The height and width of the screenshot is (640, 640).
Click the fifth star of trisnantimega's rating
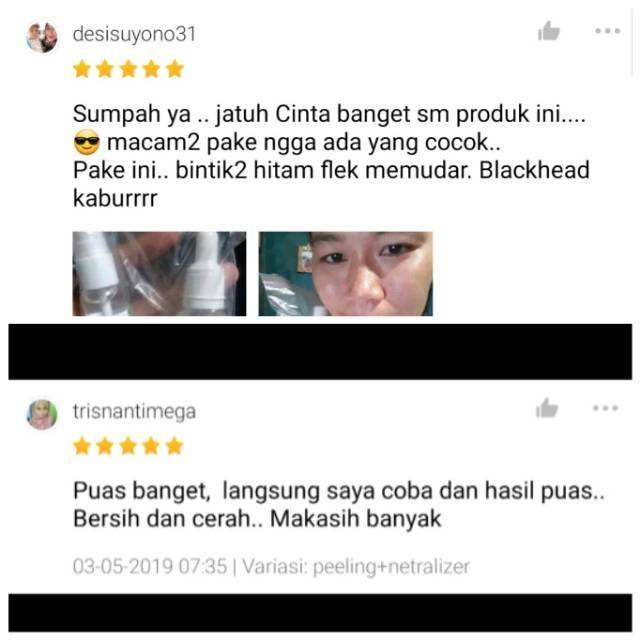tap(175, 446)
